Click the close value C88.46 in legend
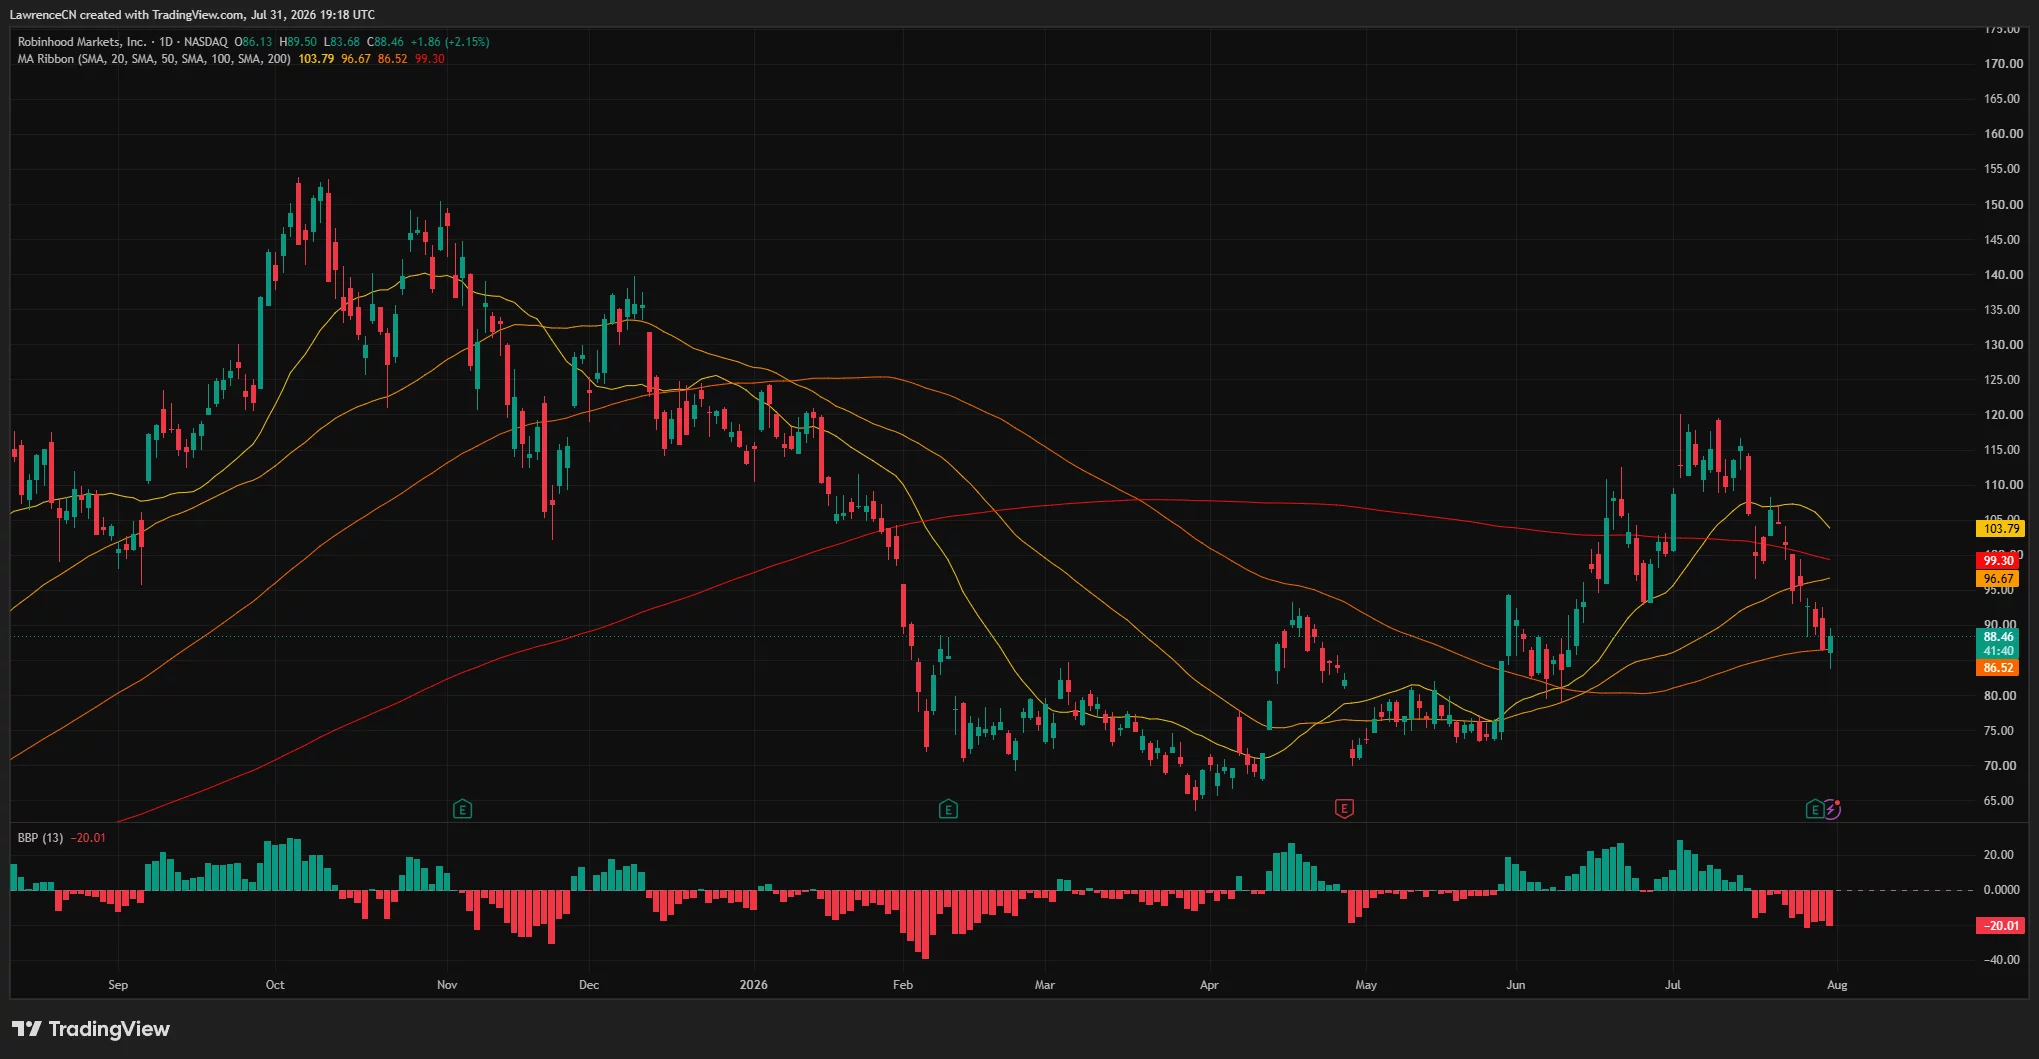The width and height of the screenshot is (2039, 1059). click(386, 42)
